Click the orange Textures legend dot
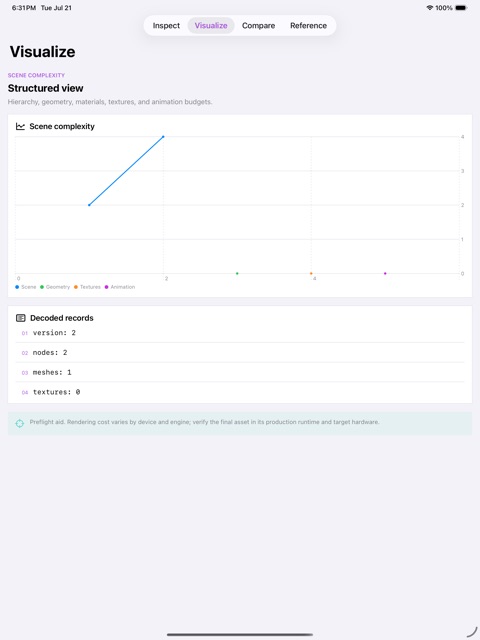The image size is (480, 640). tap(76, 287)
